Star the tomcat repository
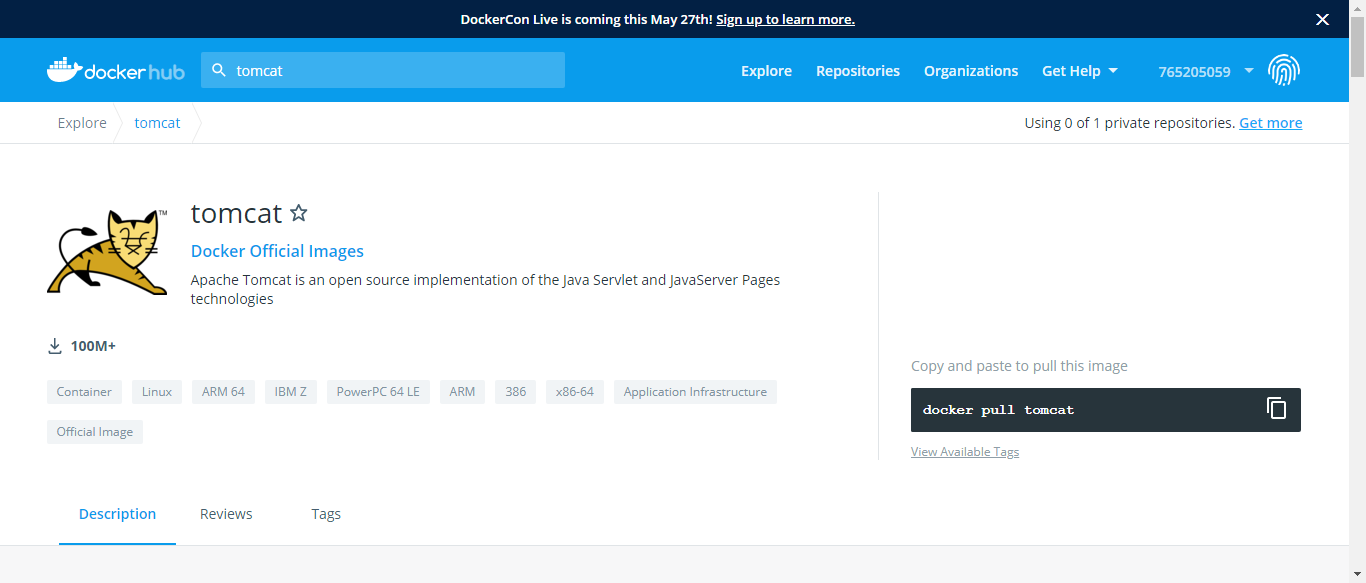 click(x=299, y=213)
